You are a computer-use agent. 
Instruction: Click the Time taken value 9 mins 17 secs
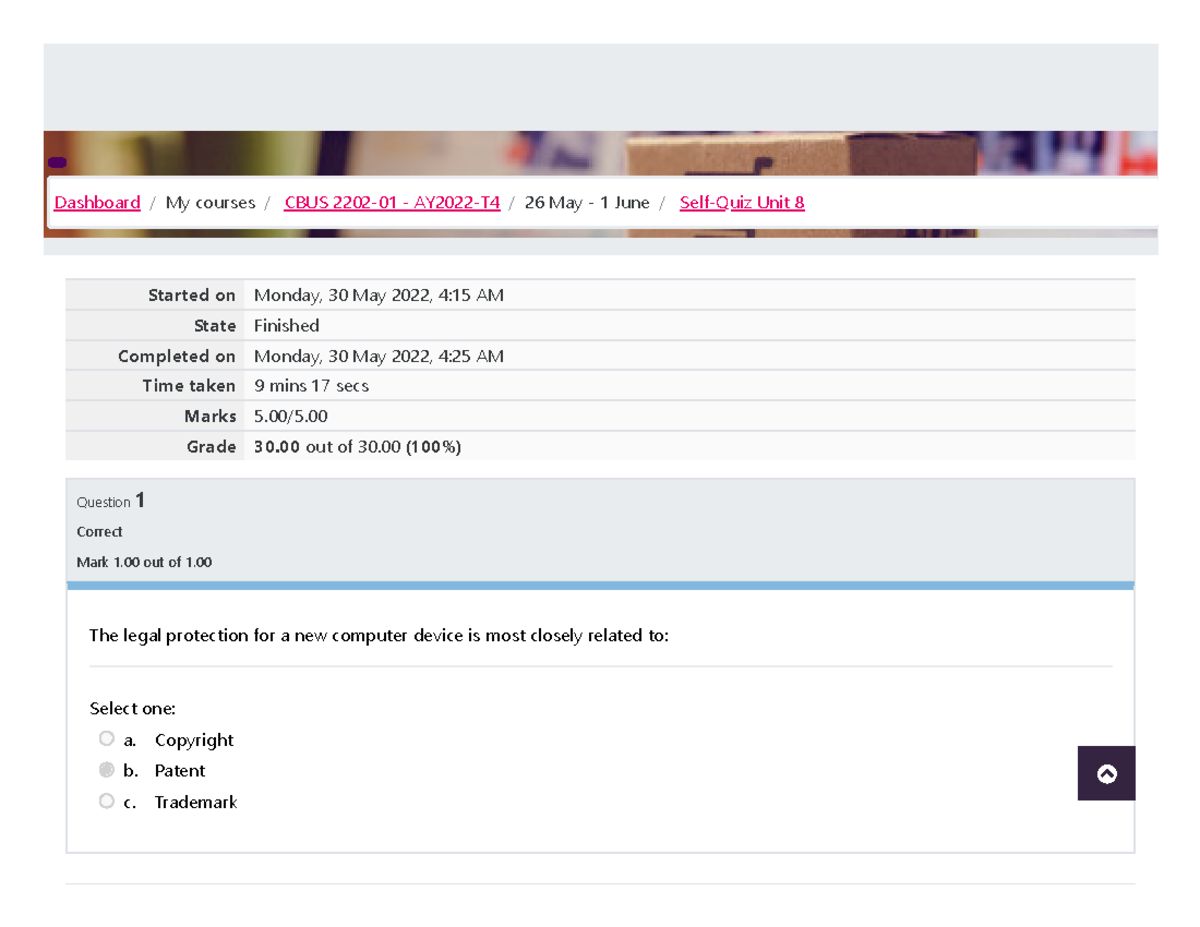[x=310, y=385]
